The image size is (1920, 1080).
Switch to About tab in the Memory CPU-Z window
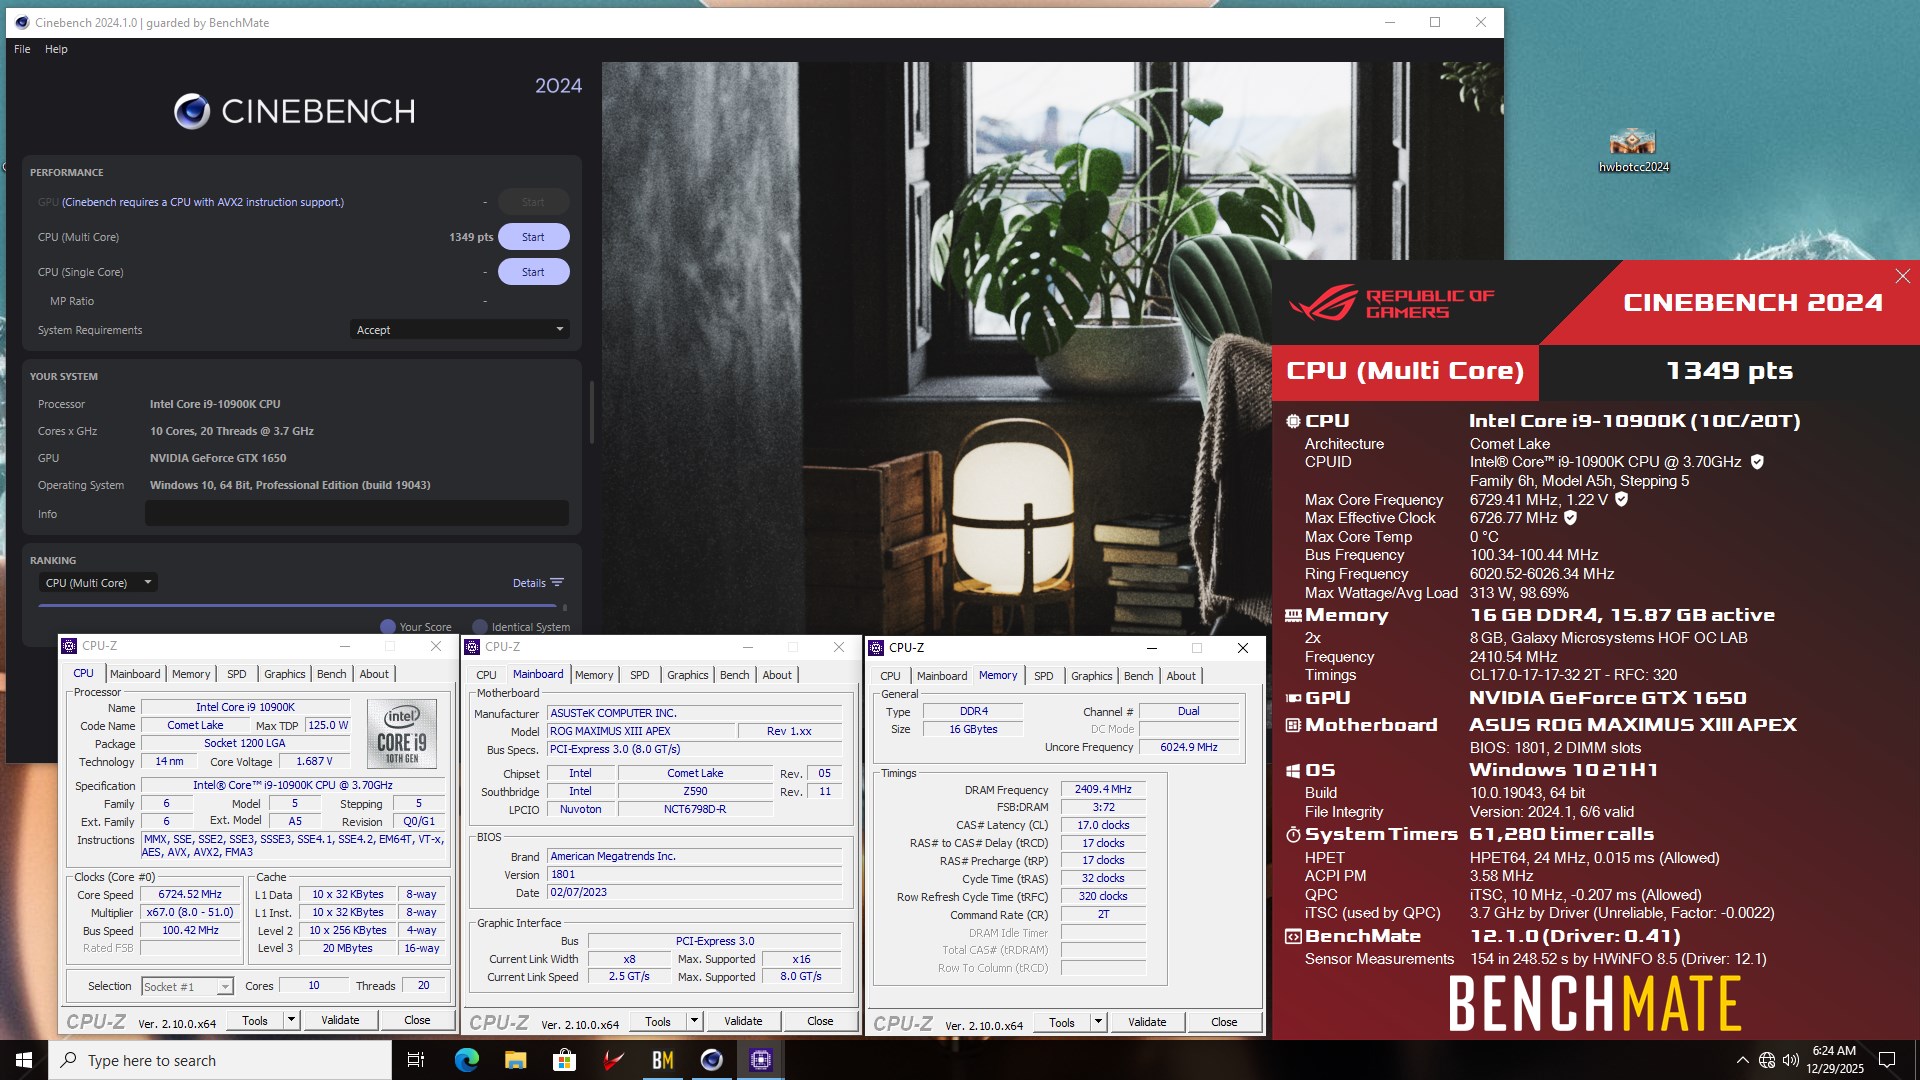pyautogui.click(x=1180, y=676)
